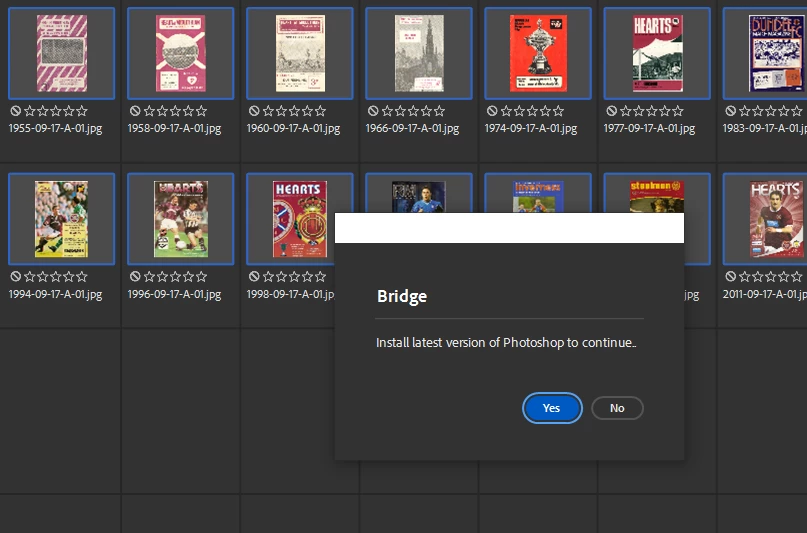Select the 1977 HEARTS programme thumbnail
The image size is (807, 533).
[657, 53]
